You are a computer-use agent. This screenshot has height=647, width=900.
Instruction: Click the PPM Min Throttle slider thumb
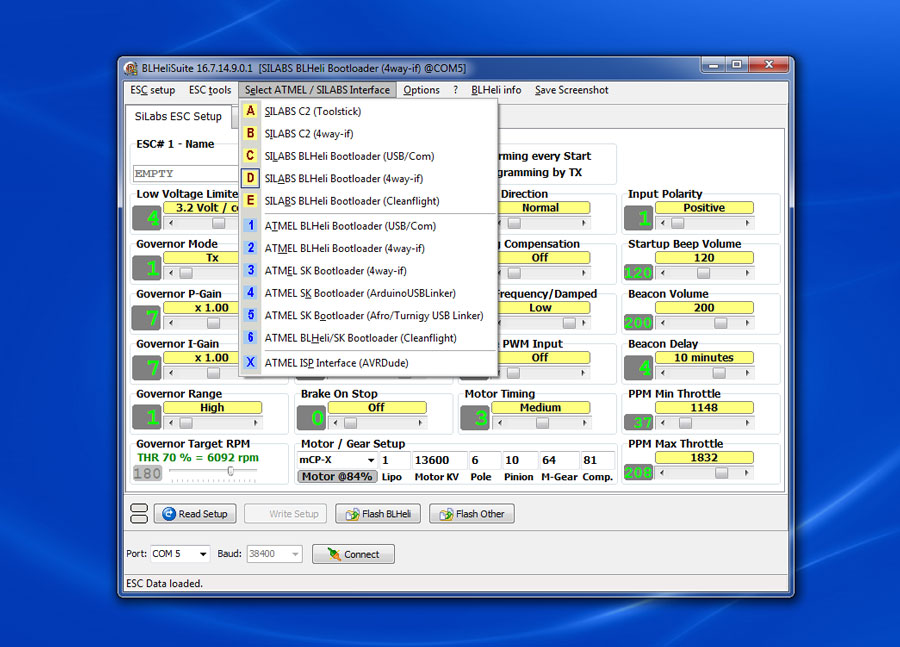[685, 423]
